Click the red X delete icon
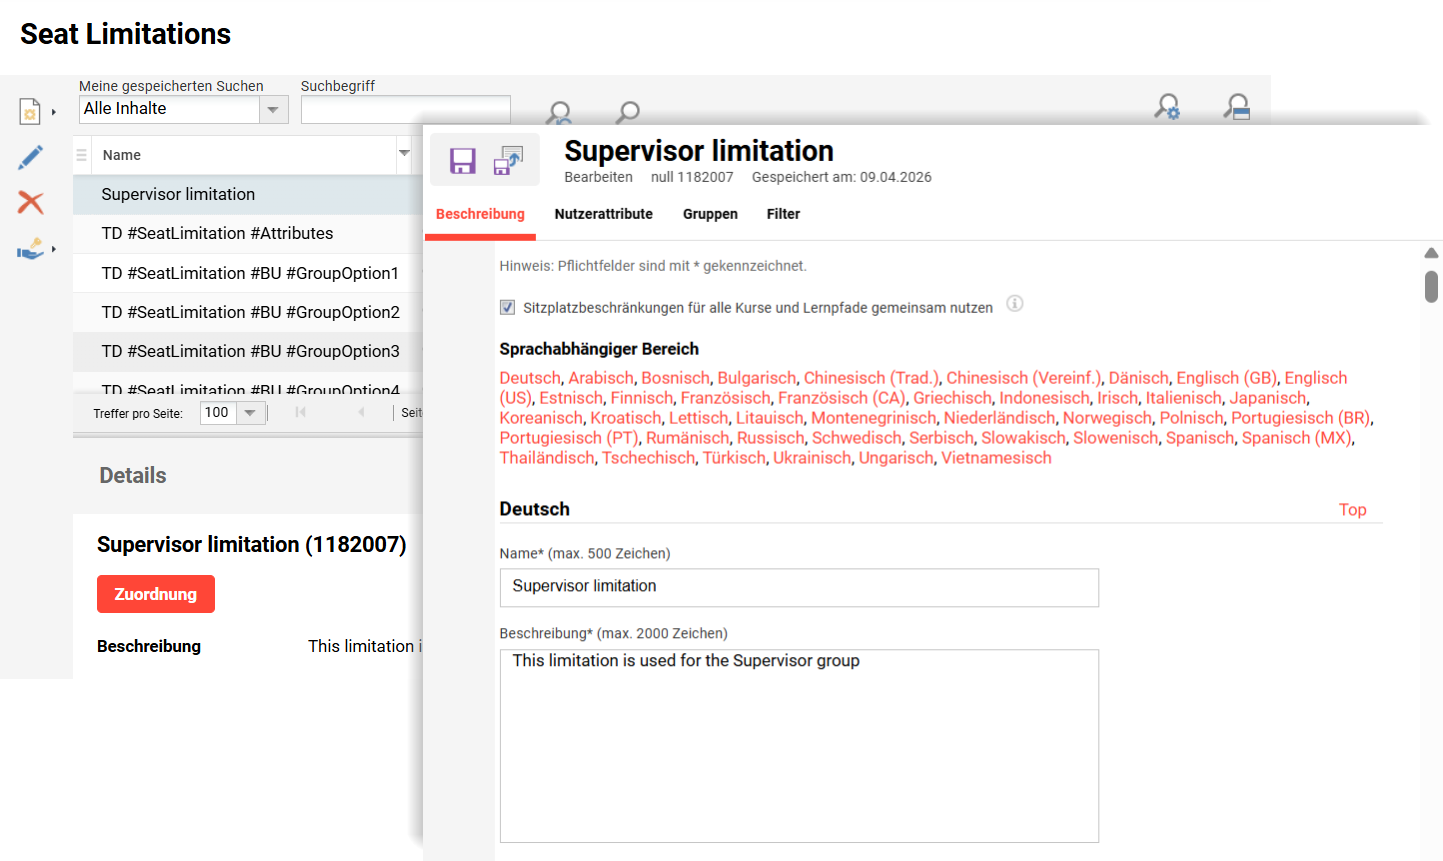1443x861 pixels. click(x=30, y=202)
